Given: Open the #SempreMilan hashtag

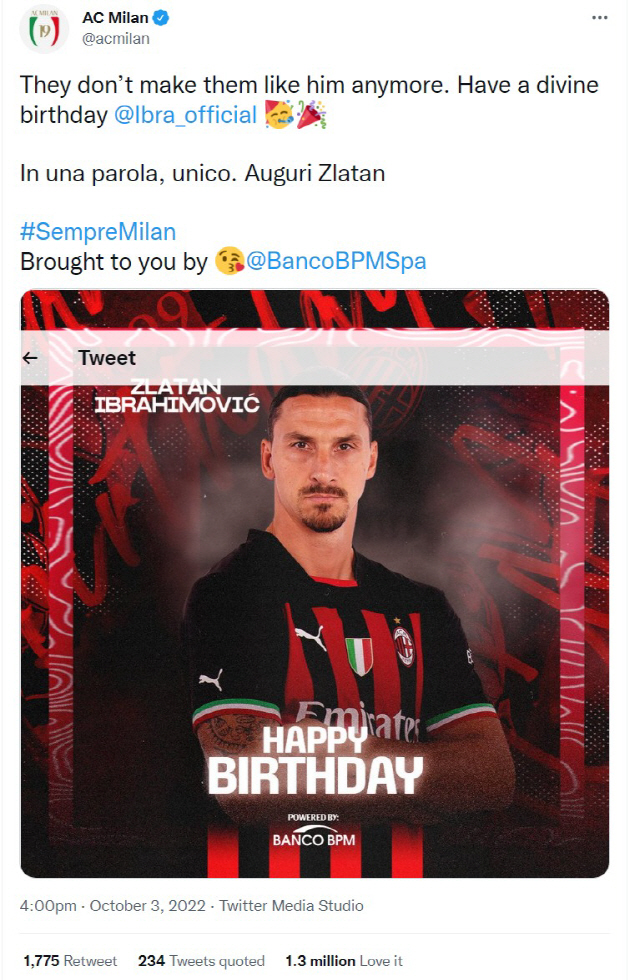Looking at the screenshot, I should [98, 232].
